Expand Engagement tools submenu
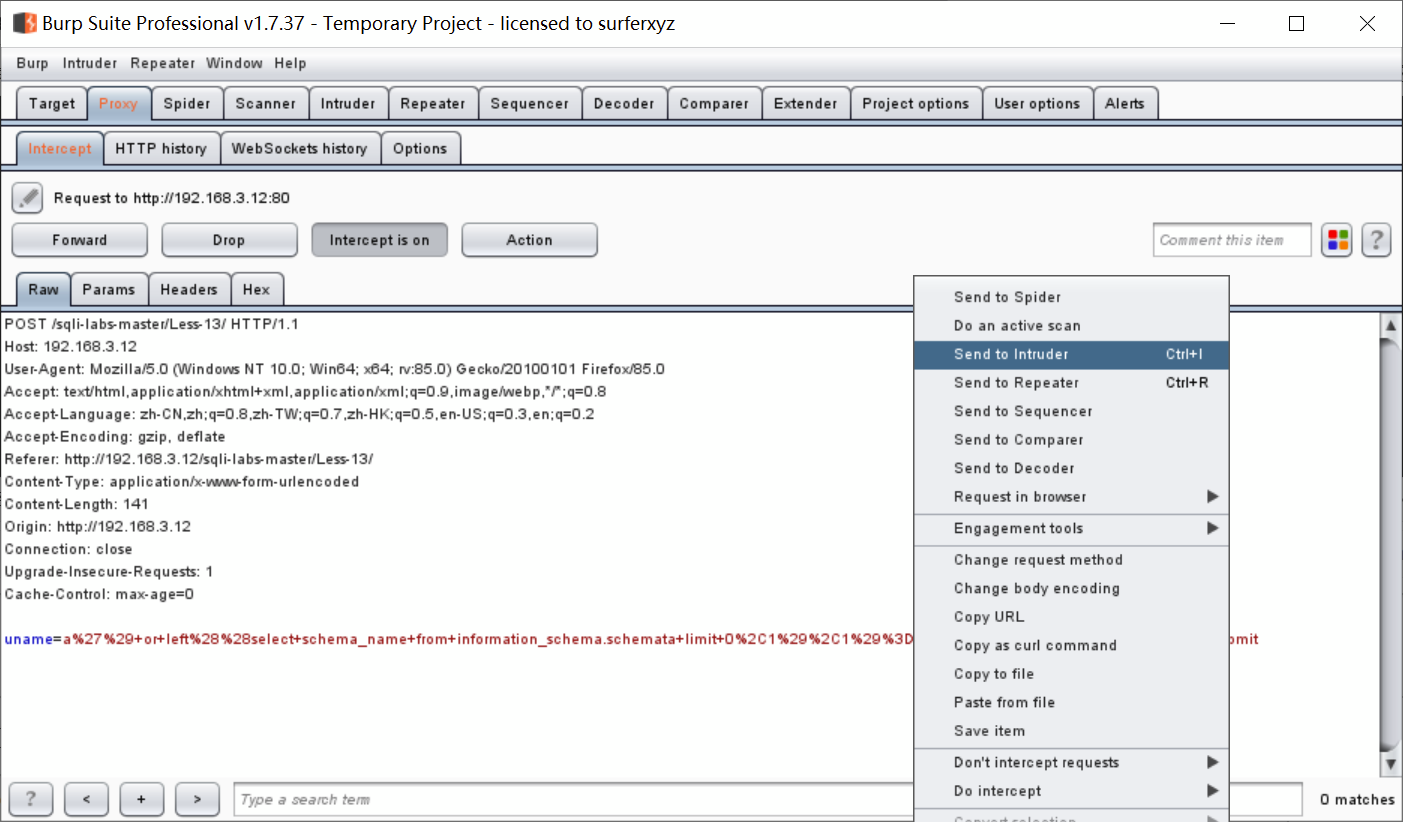 (x=1071, y=528)
